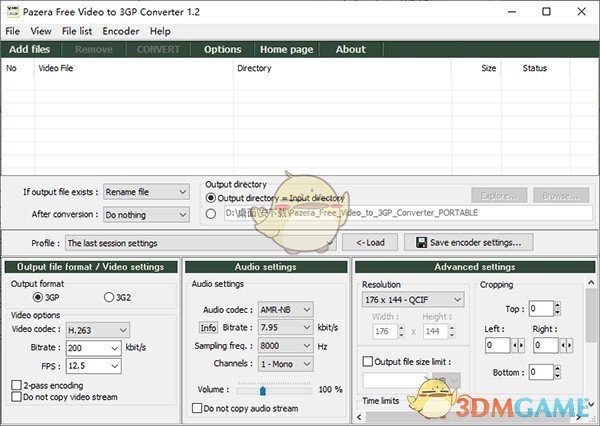This screenshot has height=426, width=600.
Task: Open the After conversion dropdown
Action: [x=146, y=215]
